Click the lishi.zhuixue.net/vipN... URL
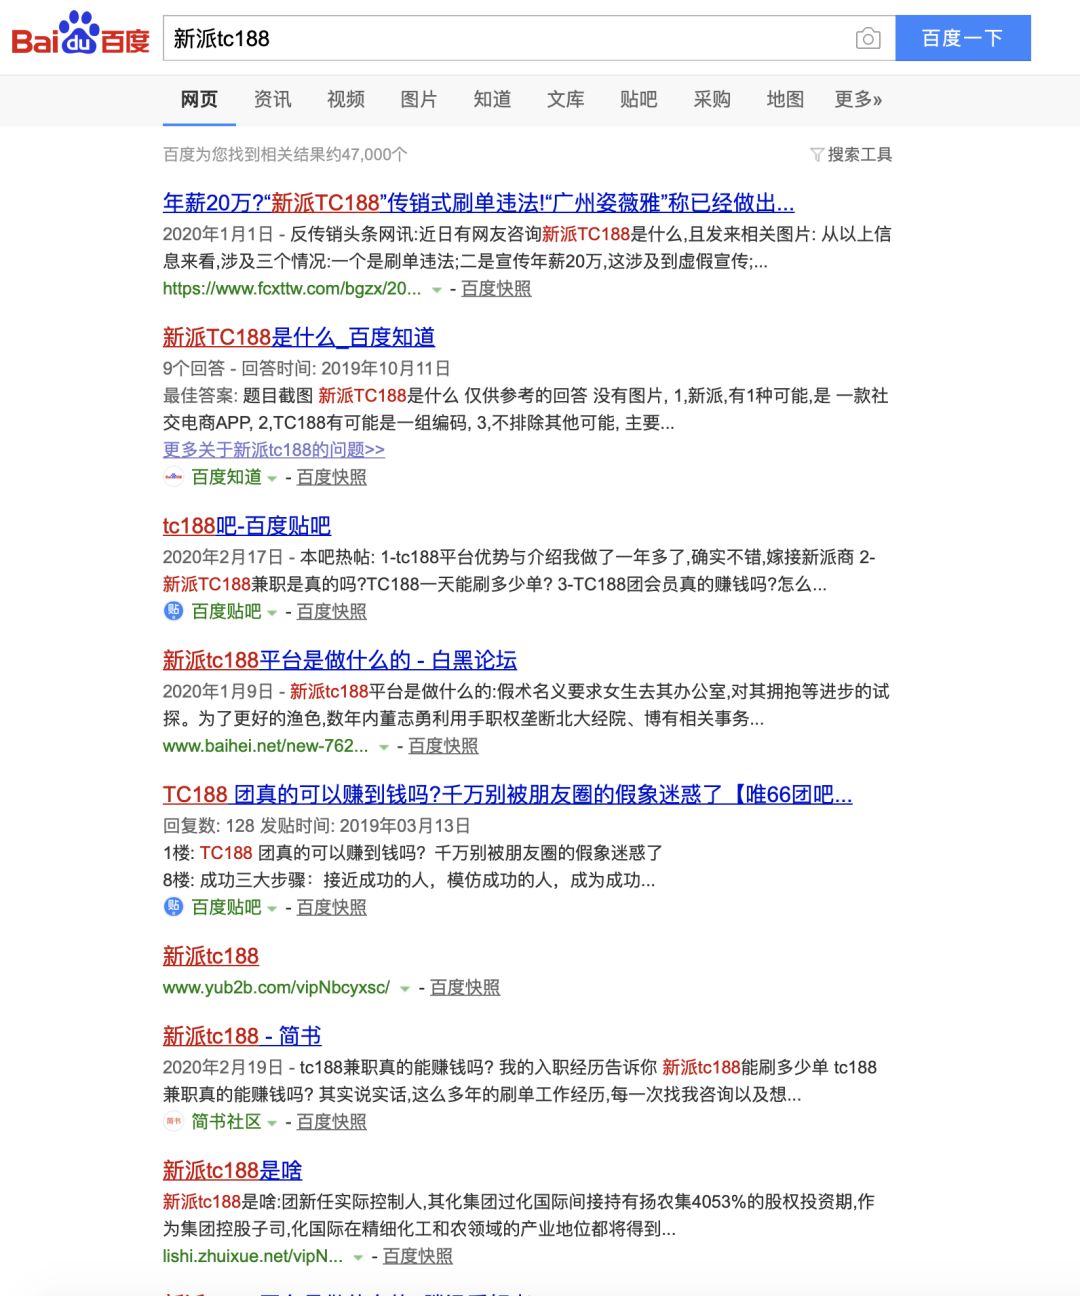The height and width of the screenshot is (1296, 1080). tap(253, 1257)
